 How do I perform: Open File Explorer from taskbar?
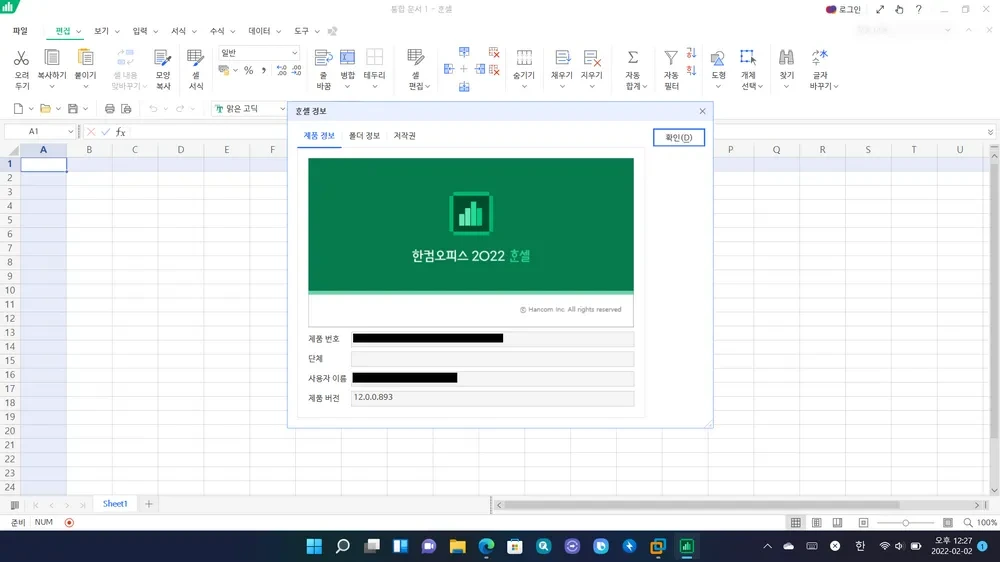click(x=457, y=546)
